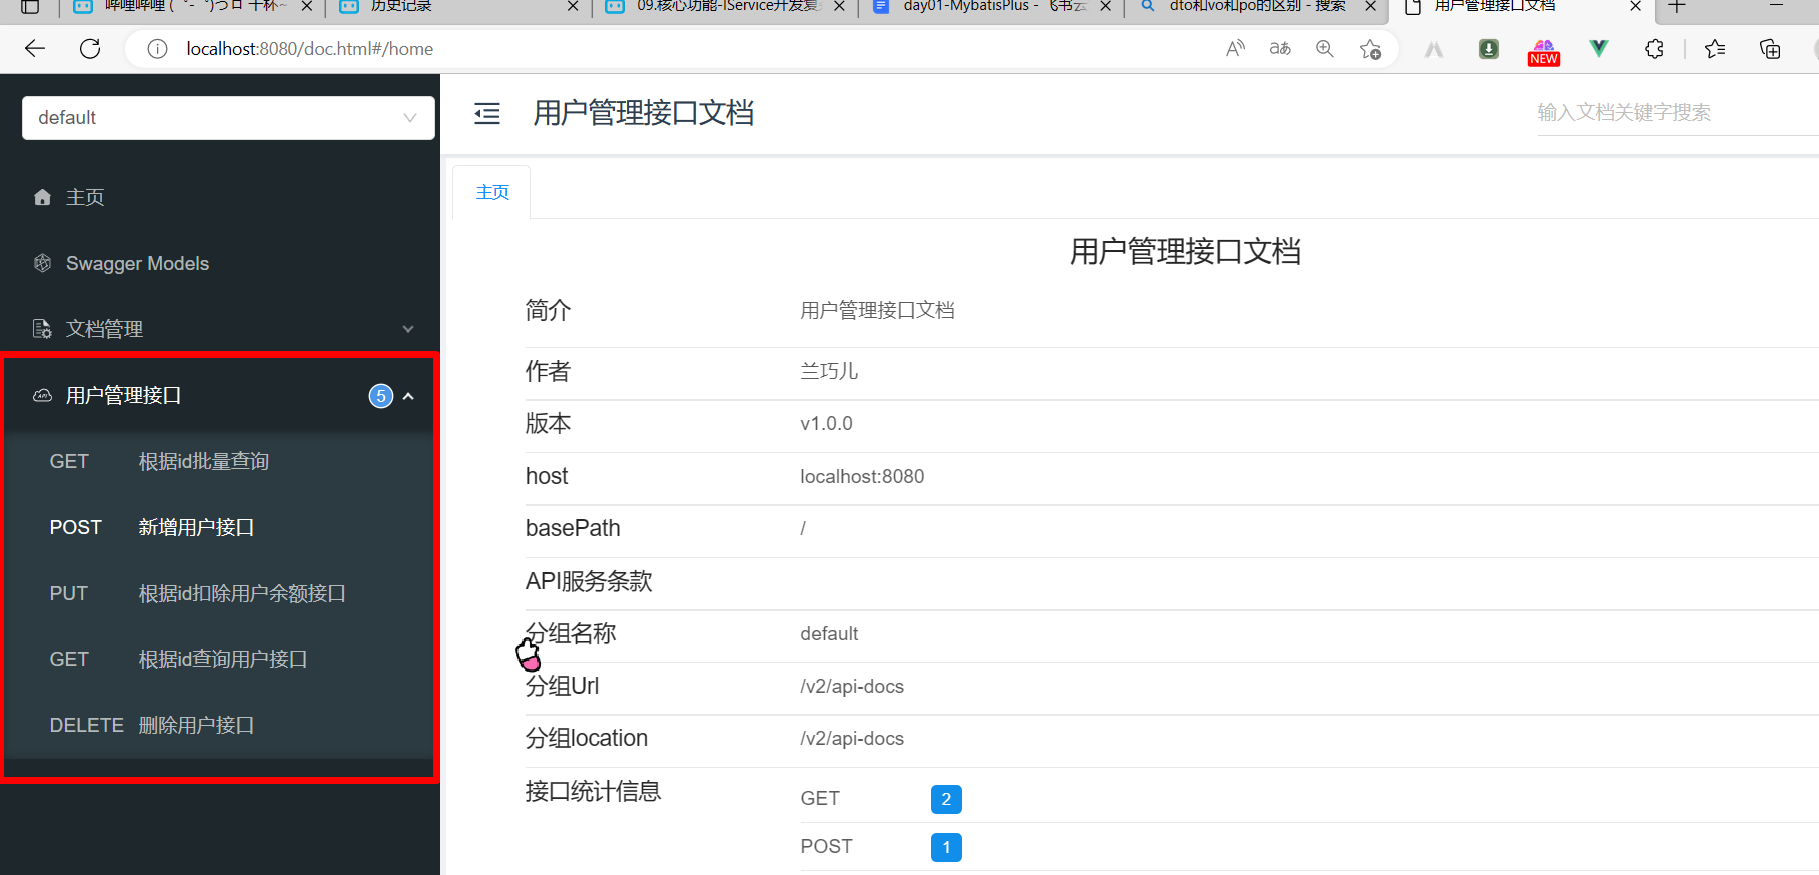Viewport: 1819px width, 875px height.
Task: Switch to the dto和vo和po的区别 search tab
Action: pos(1257,7)
